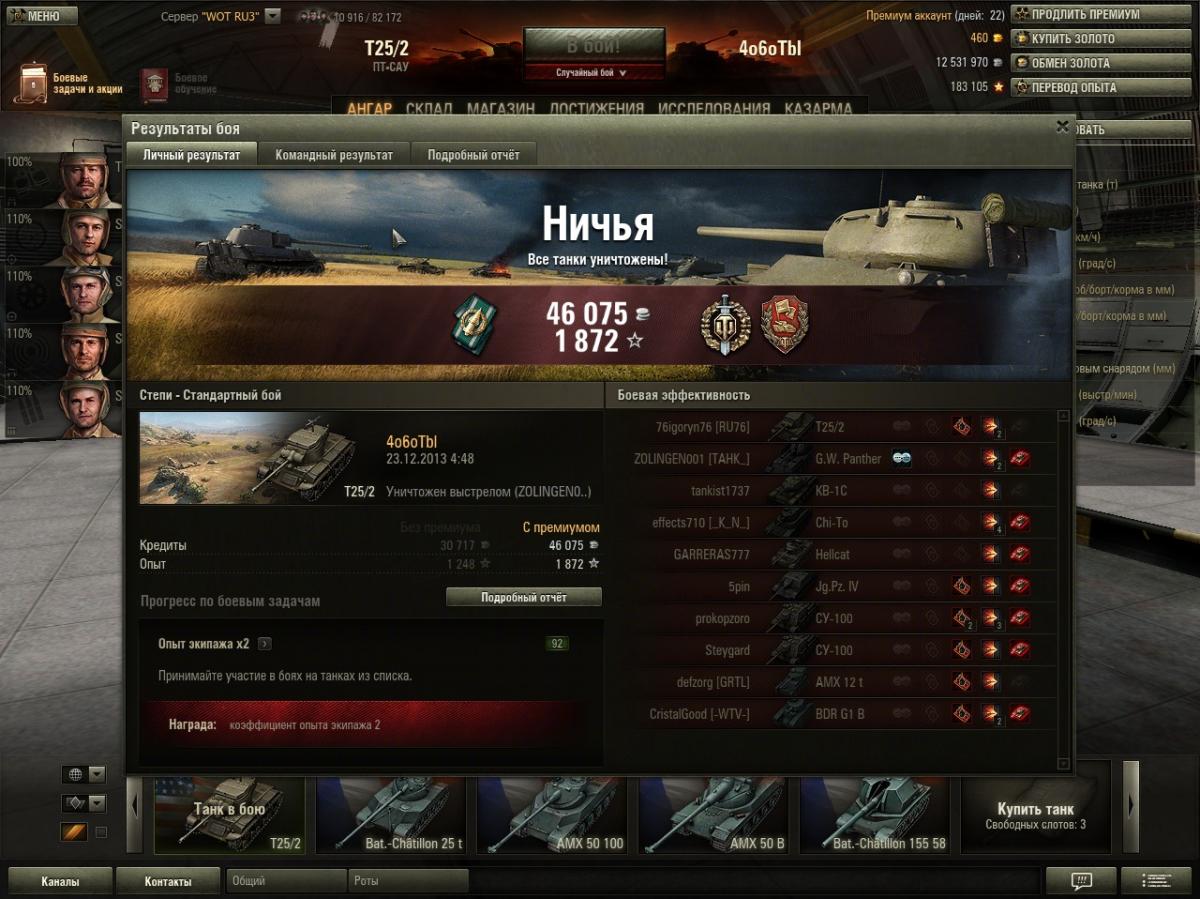
Task: Click the kill icon in the Chi-To row
Action: tap(1020, 523)
